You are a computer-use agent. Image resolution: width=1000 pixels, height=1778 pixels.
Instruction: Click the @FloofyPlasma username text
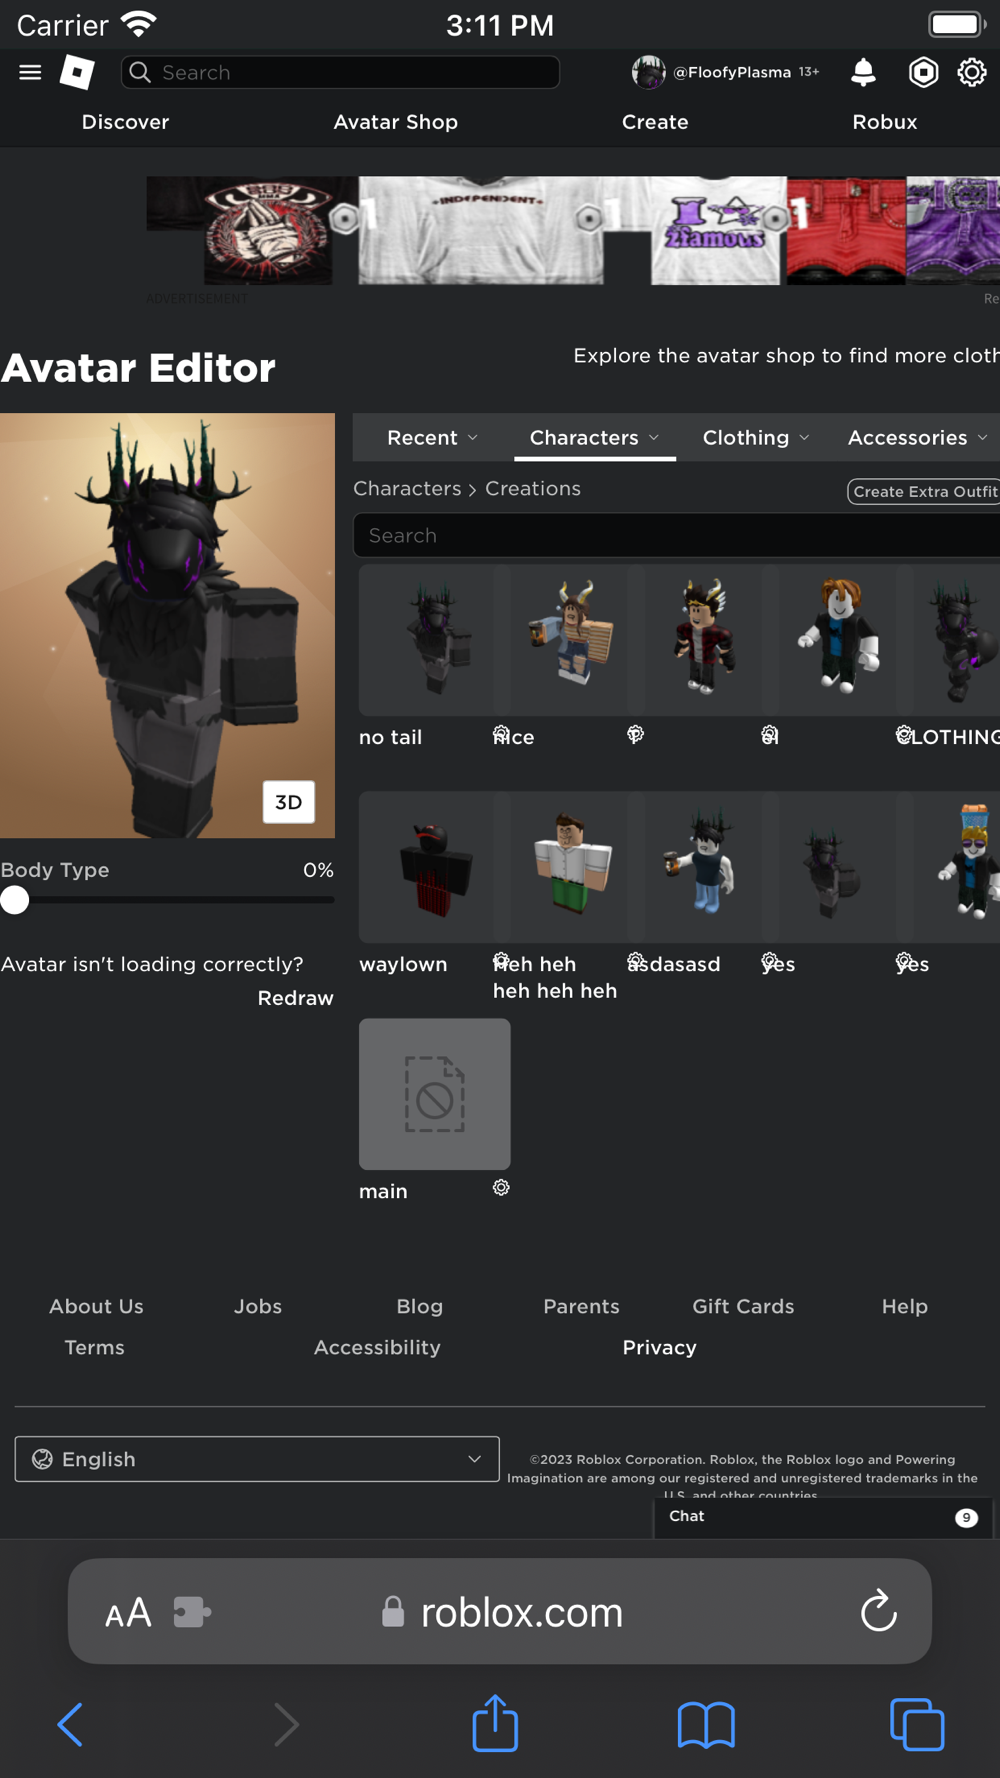tap(732, 72)
